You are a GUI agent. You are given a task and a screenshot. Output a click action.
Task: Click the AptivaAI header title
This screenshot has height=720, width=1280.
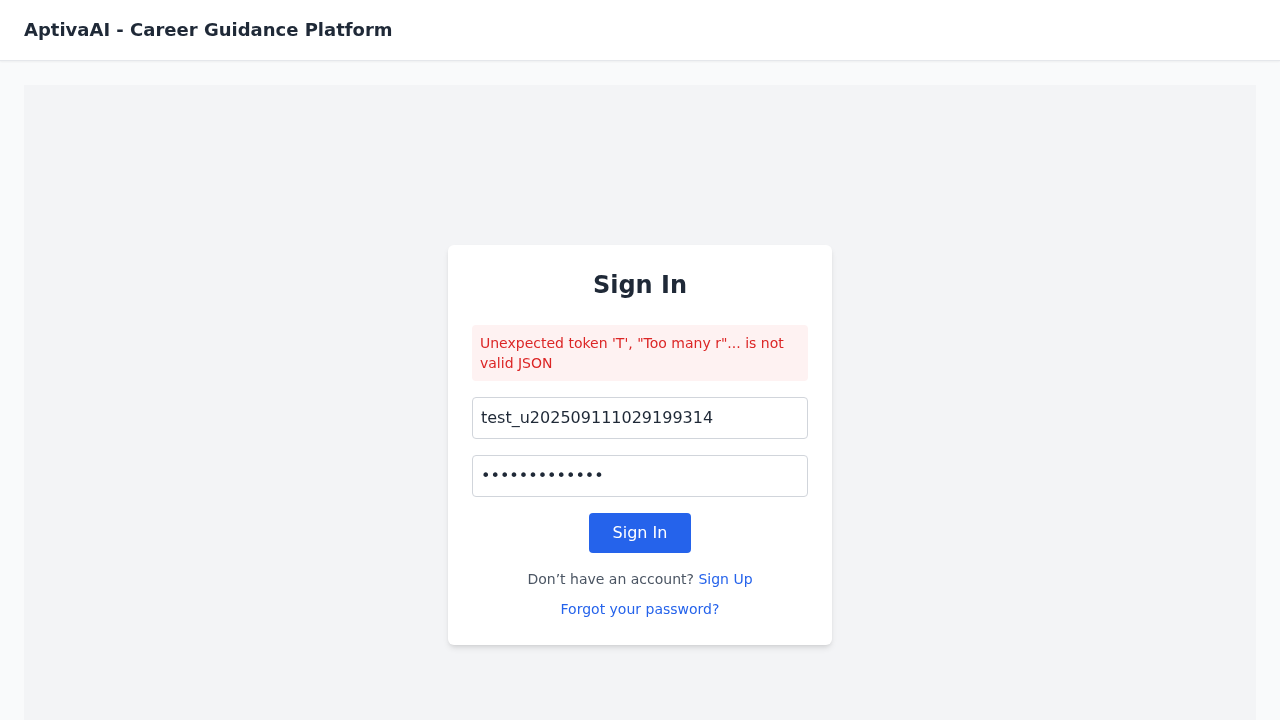pos(208,30)
